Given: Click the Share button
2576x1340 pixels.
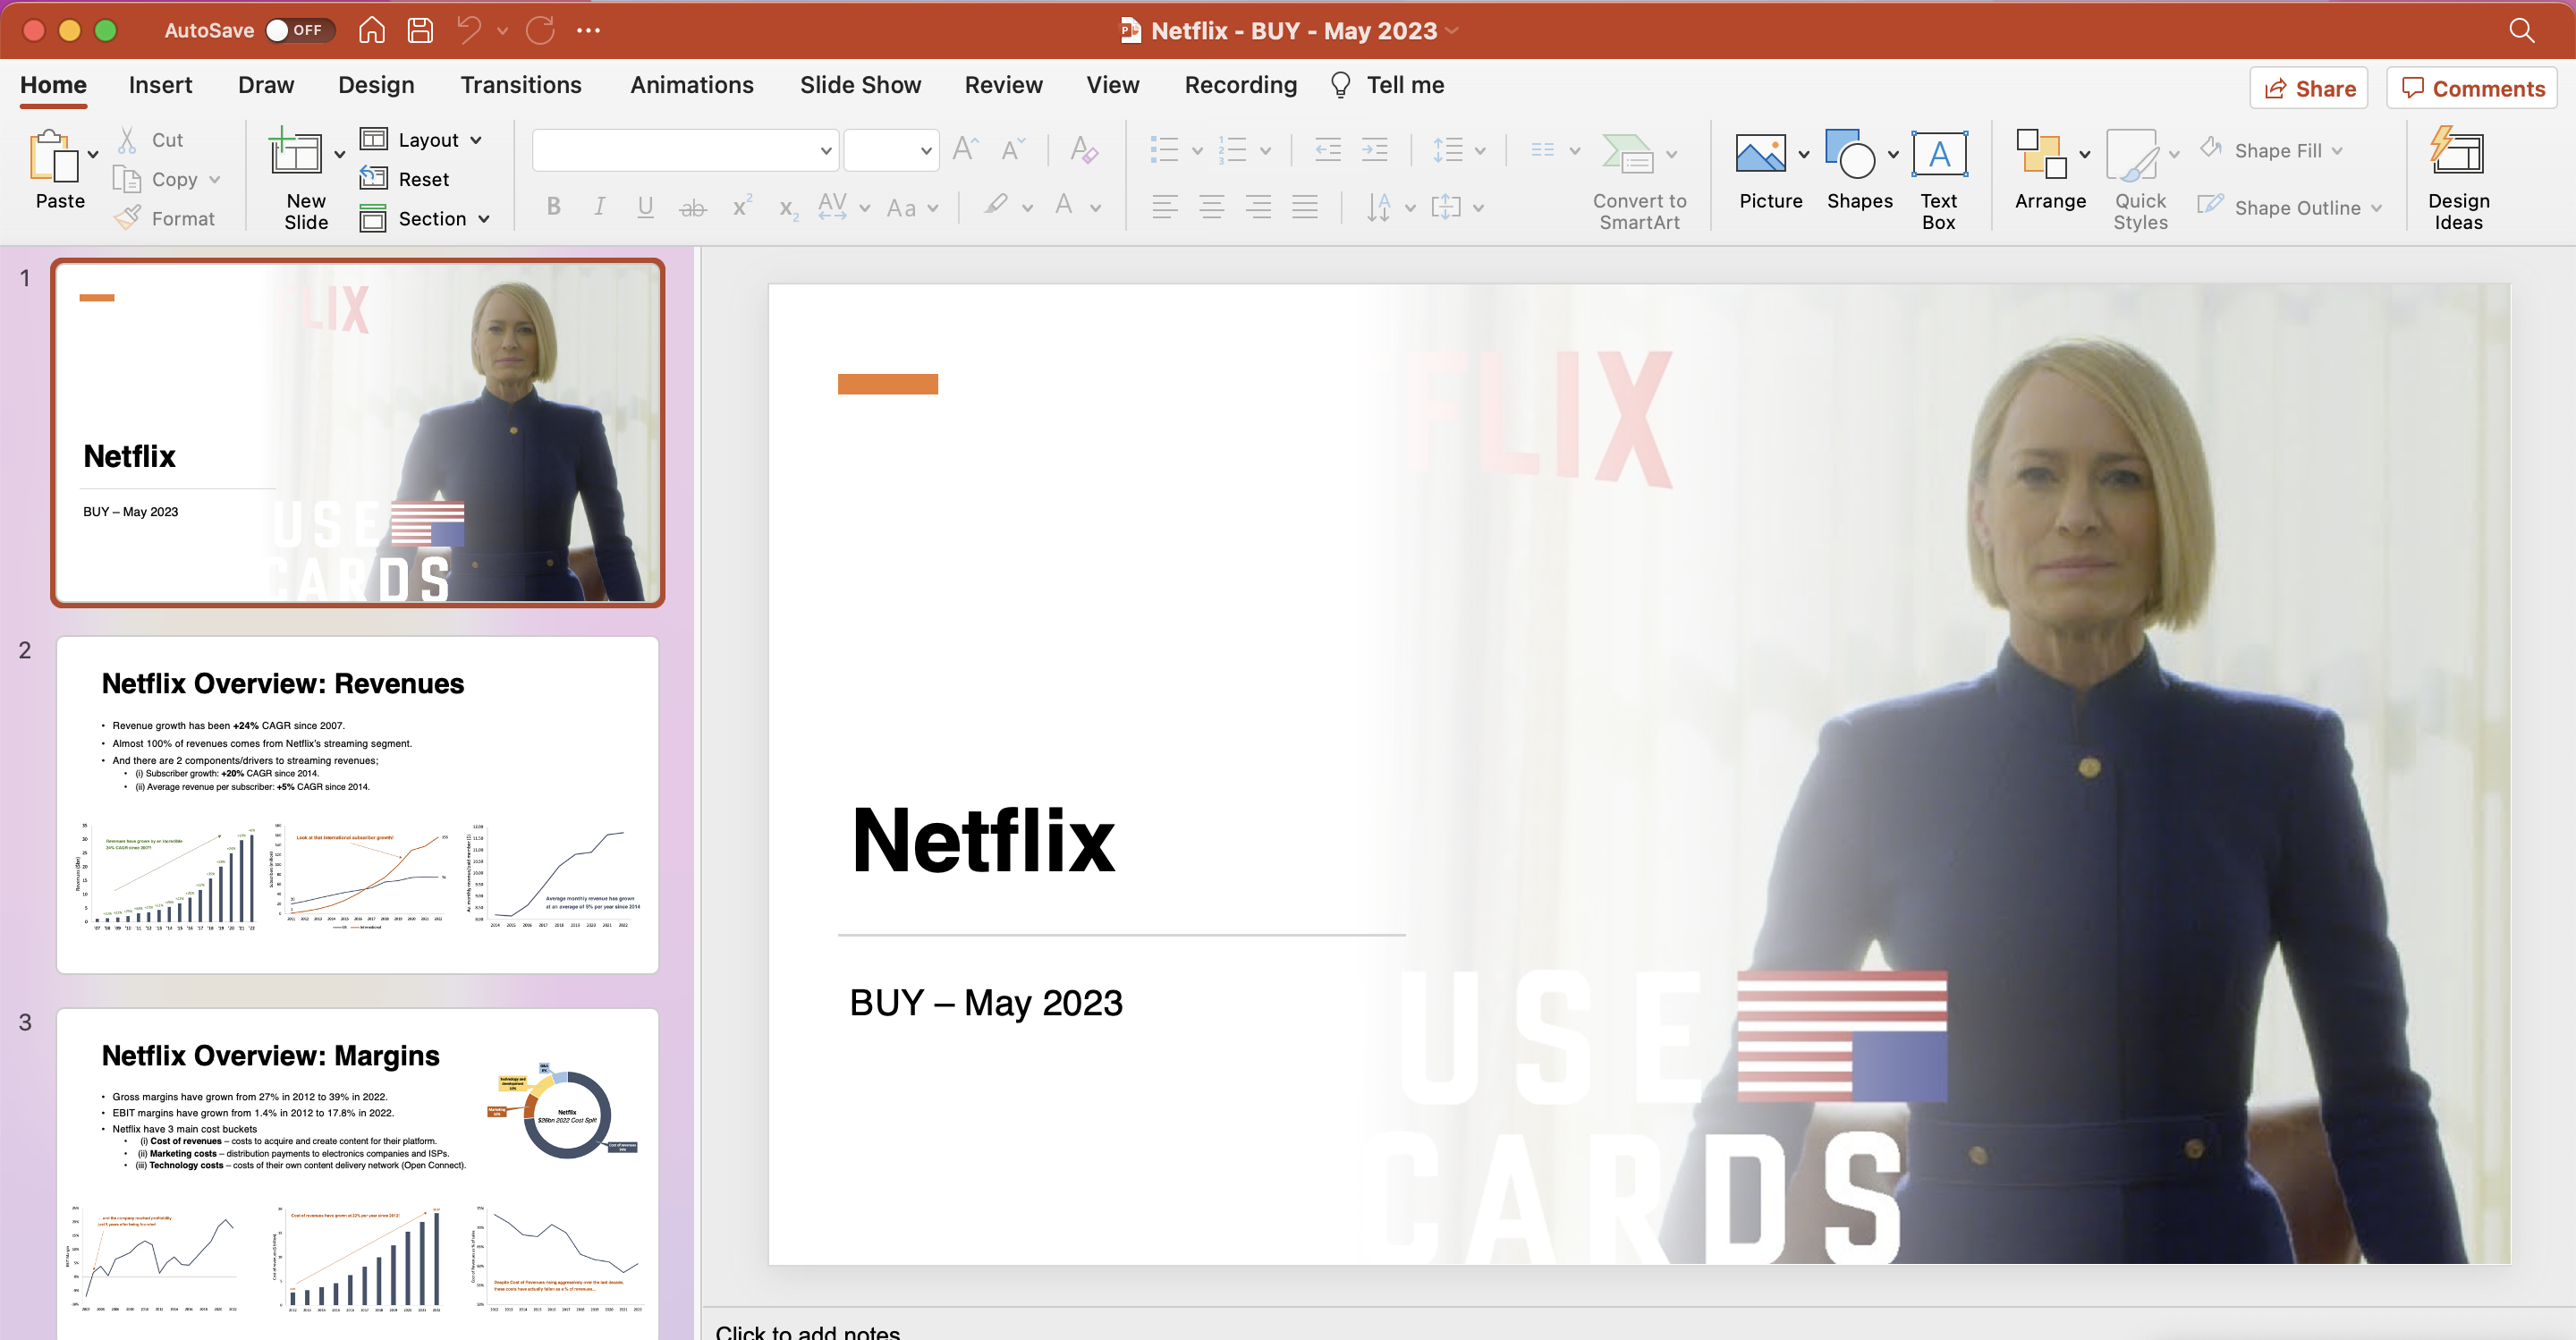Looking at the screenshot, I should point(2309,88).
